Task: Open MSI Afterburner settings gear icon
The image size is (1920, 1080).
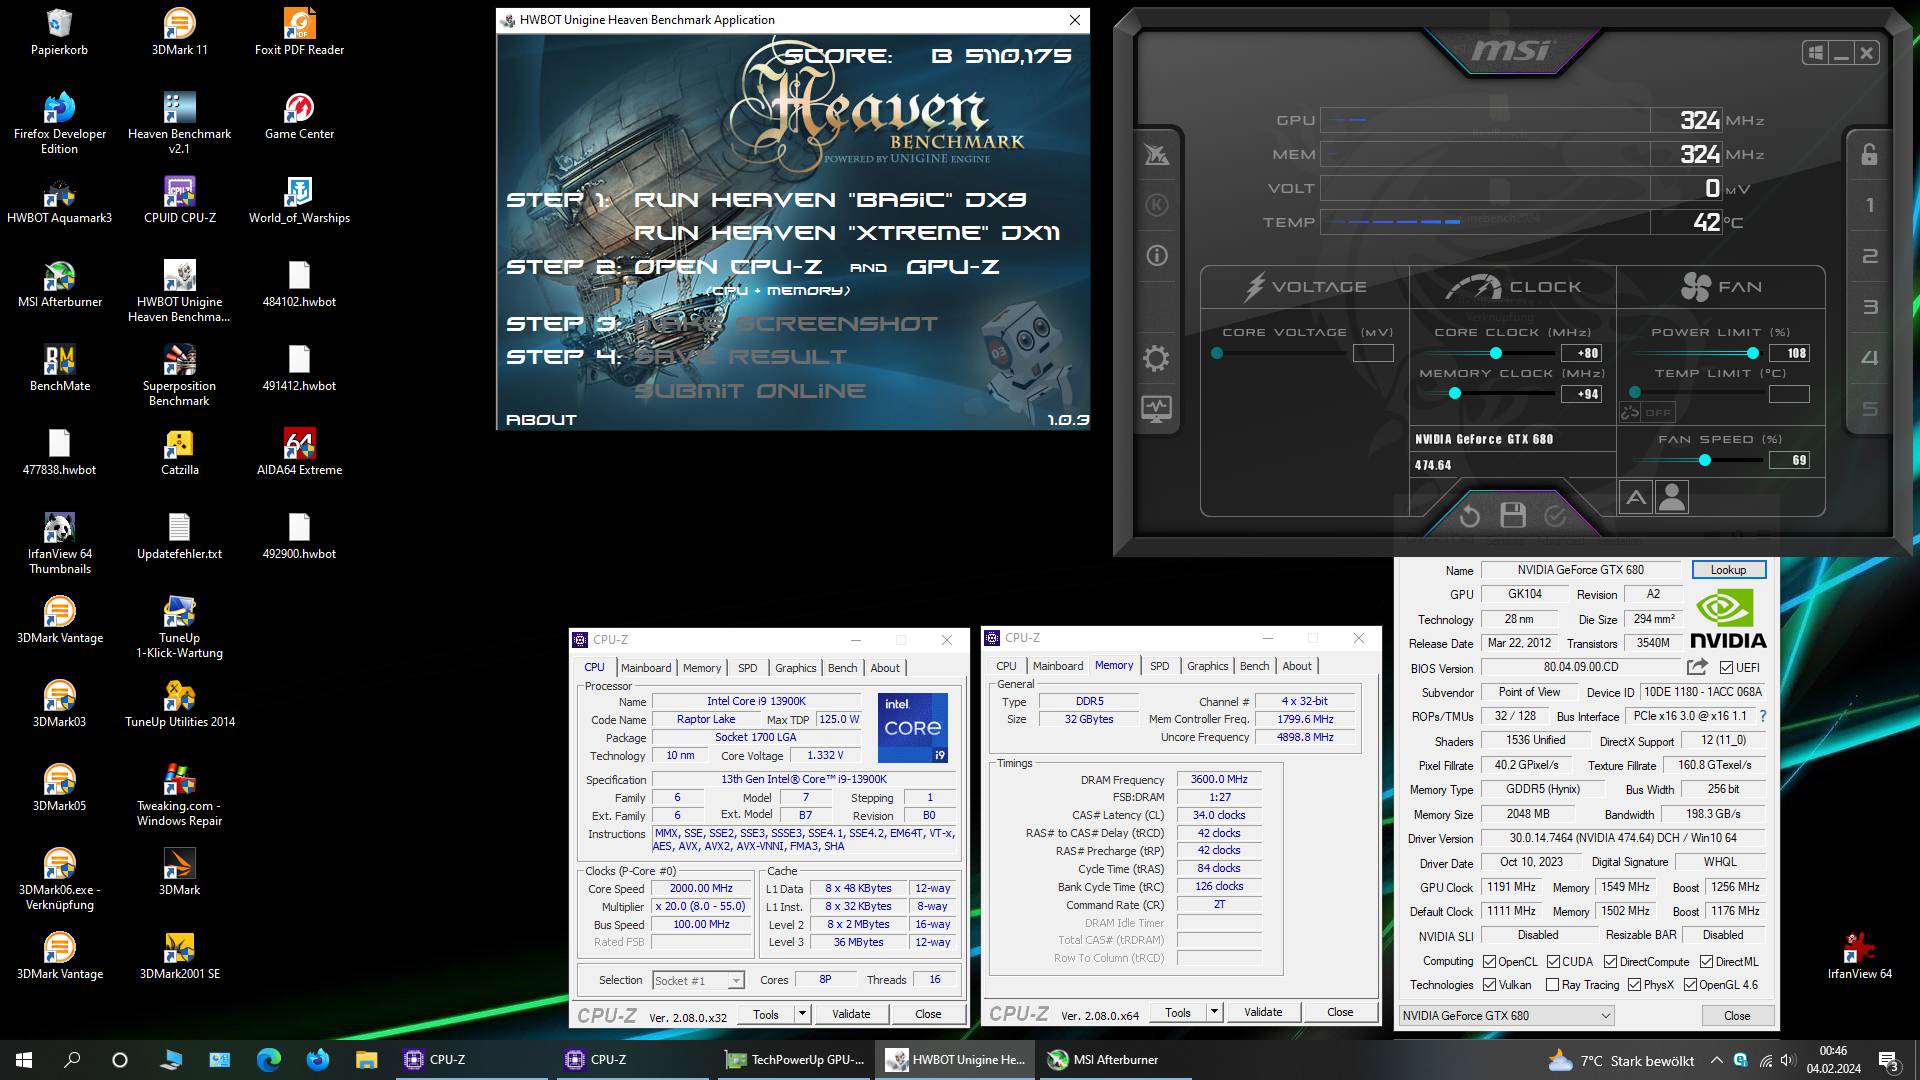Action: tap(1156, 358)
